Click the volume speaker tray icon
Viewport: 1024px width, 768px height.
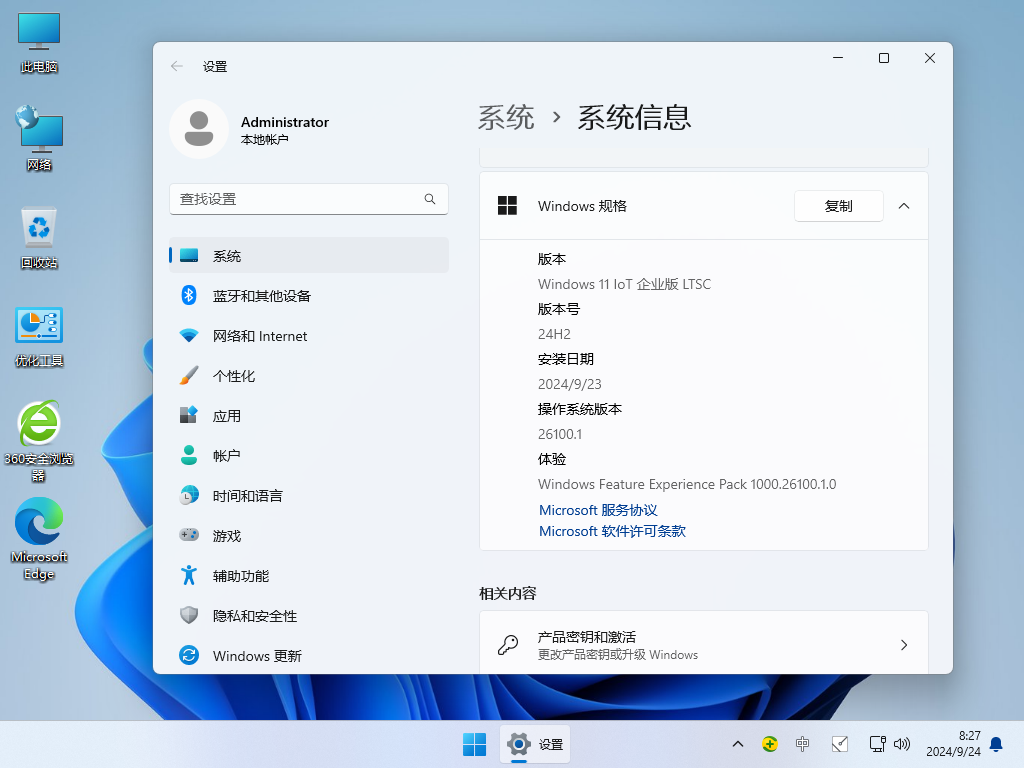coord(902,744)
